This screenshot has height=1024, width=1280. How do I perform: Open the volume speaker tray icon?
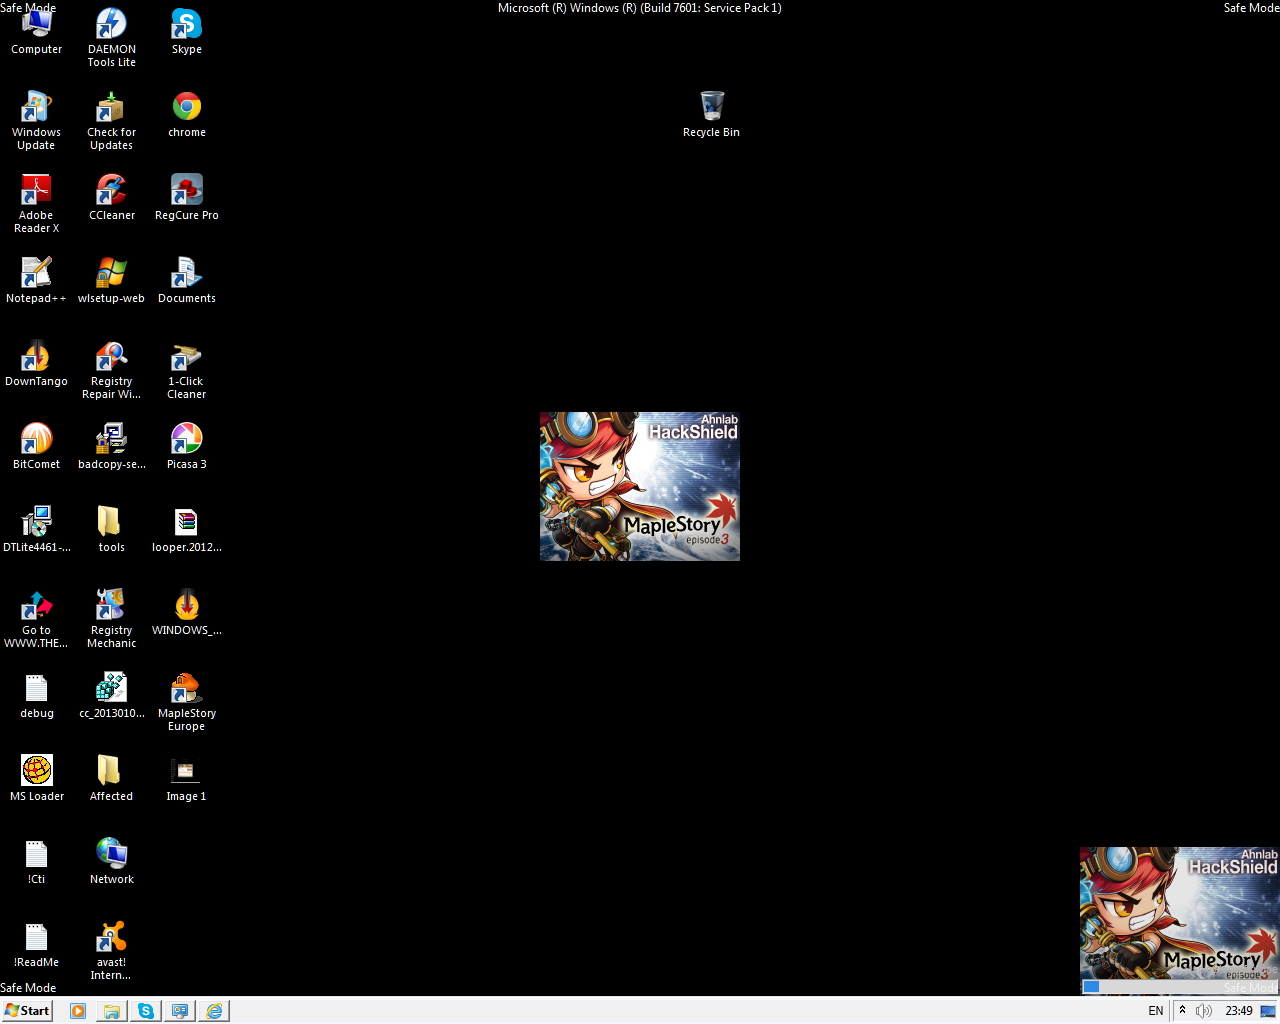pyautogui.click(x=1204, y=1011)
